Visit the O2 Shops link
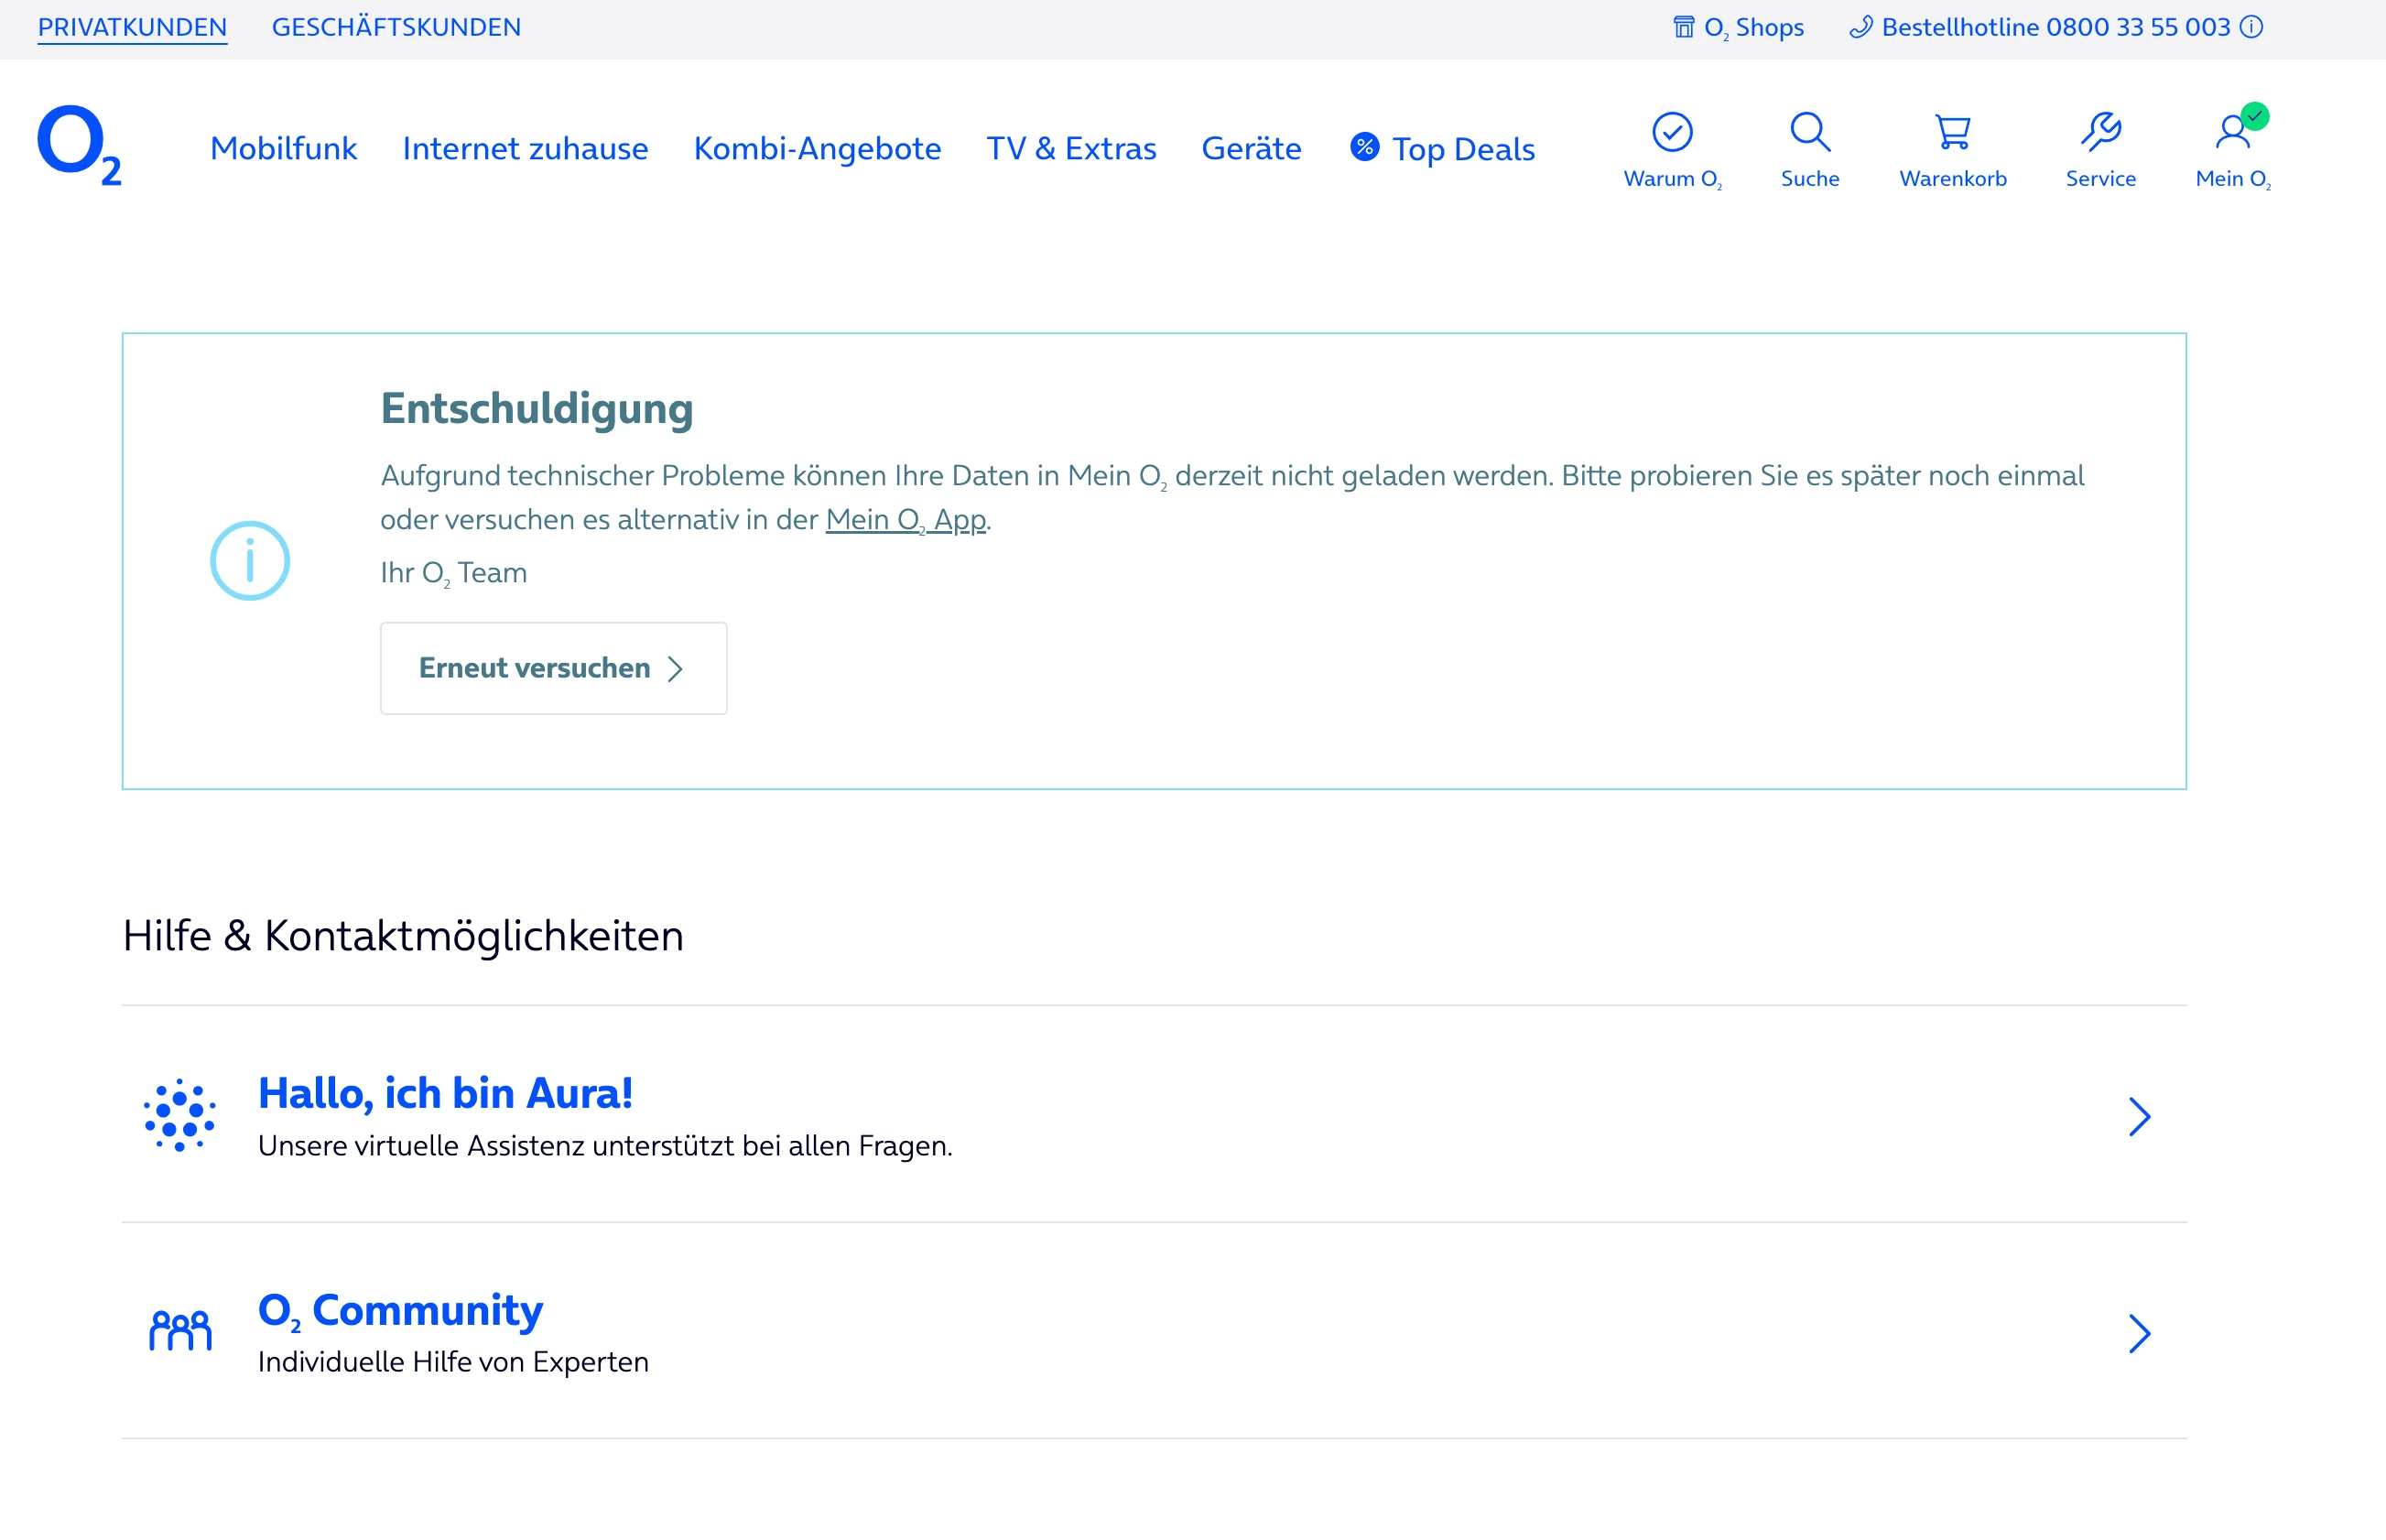Screen dimensions: 2386x1540 tap(1738, 27)
